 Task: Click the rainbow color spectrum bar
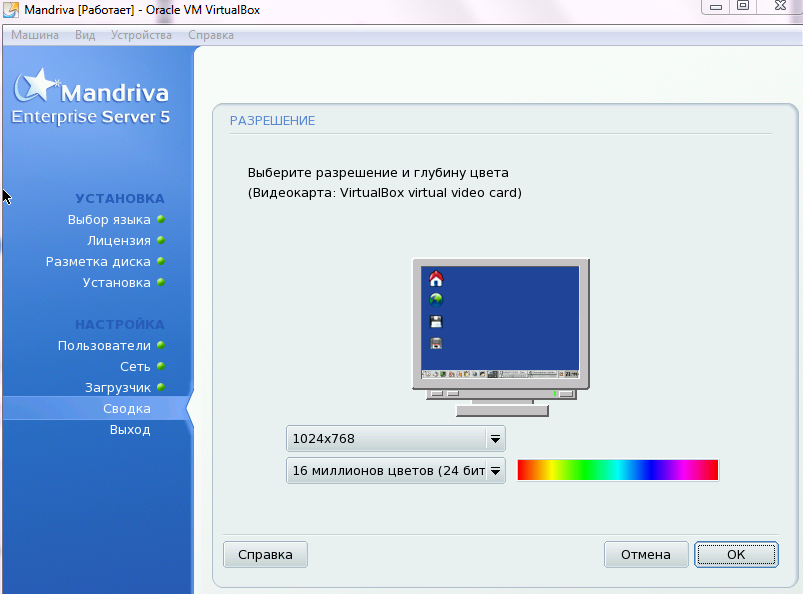coord(618,470)
